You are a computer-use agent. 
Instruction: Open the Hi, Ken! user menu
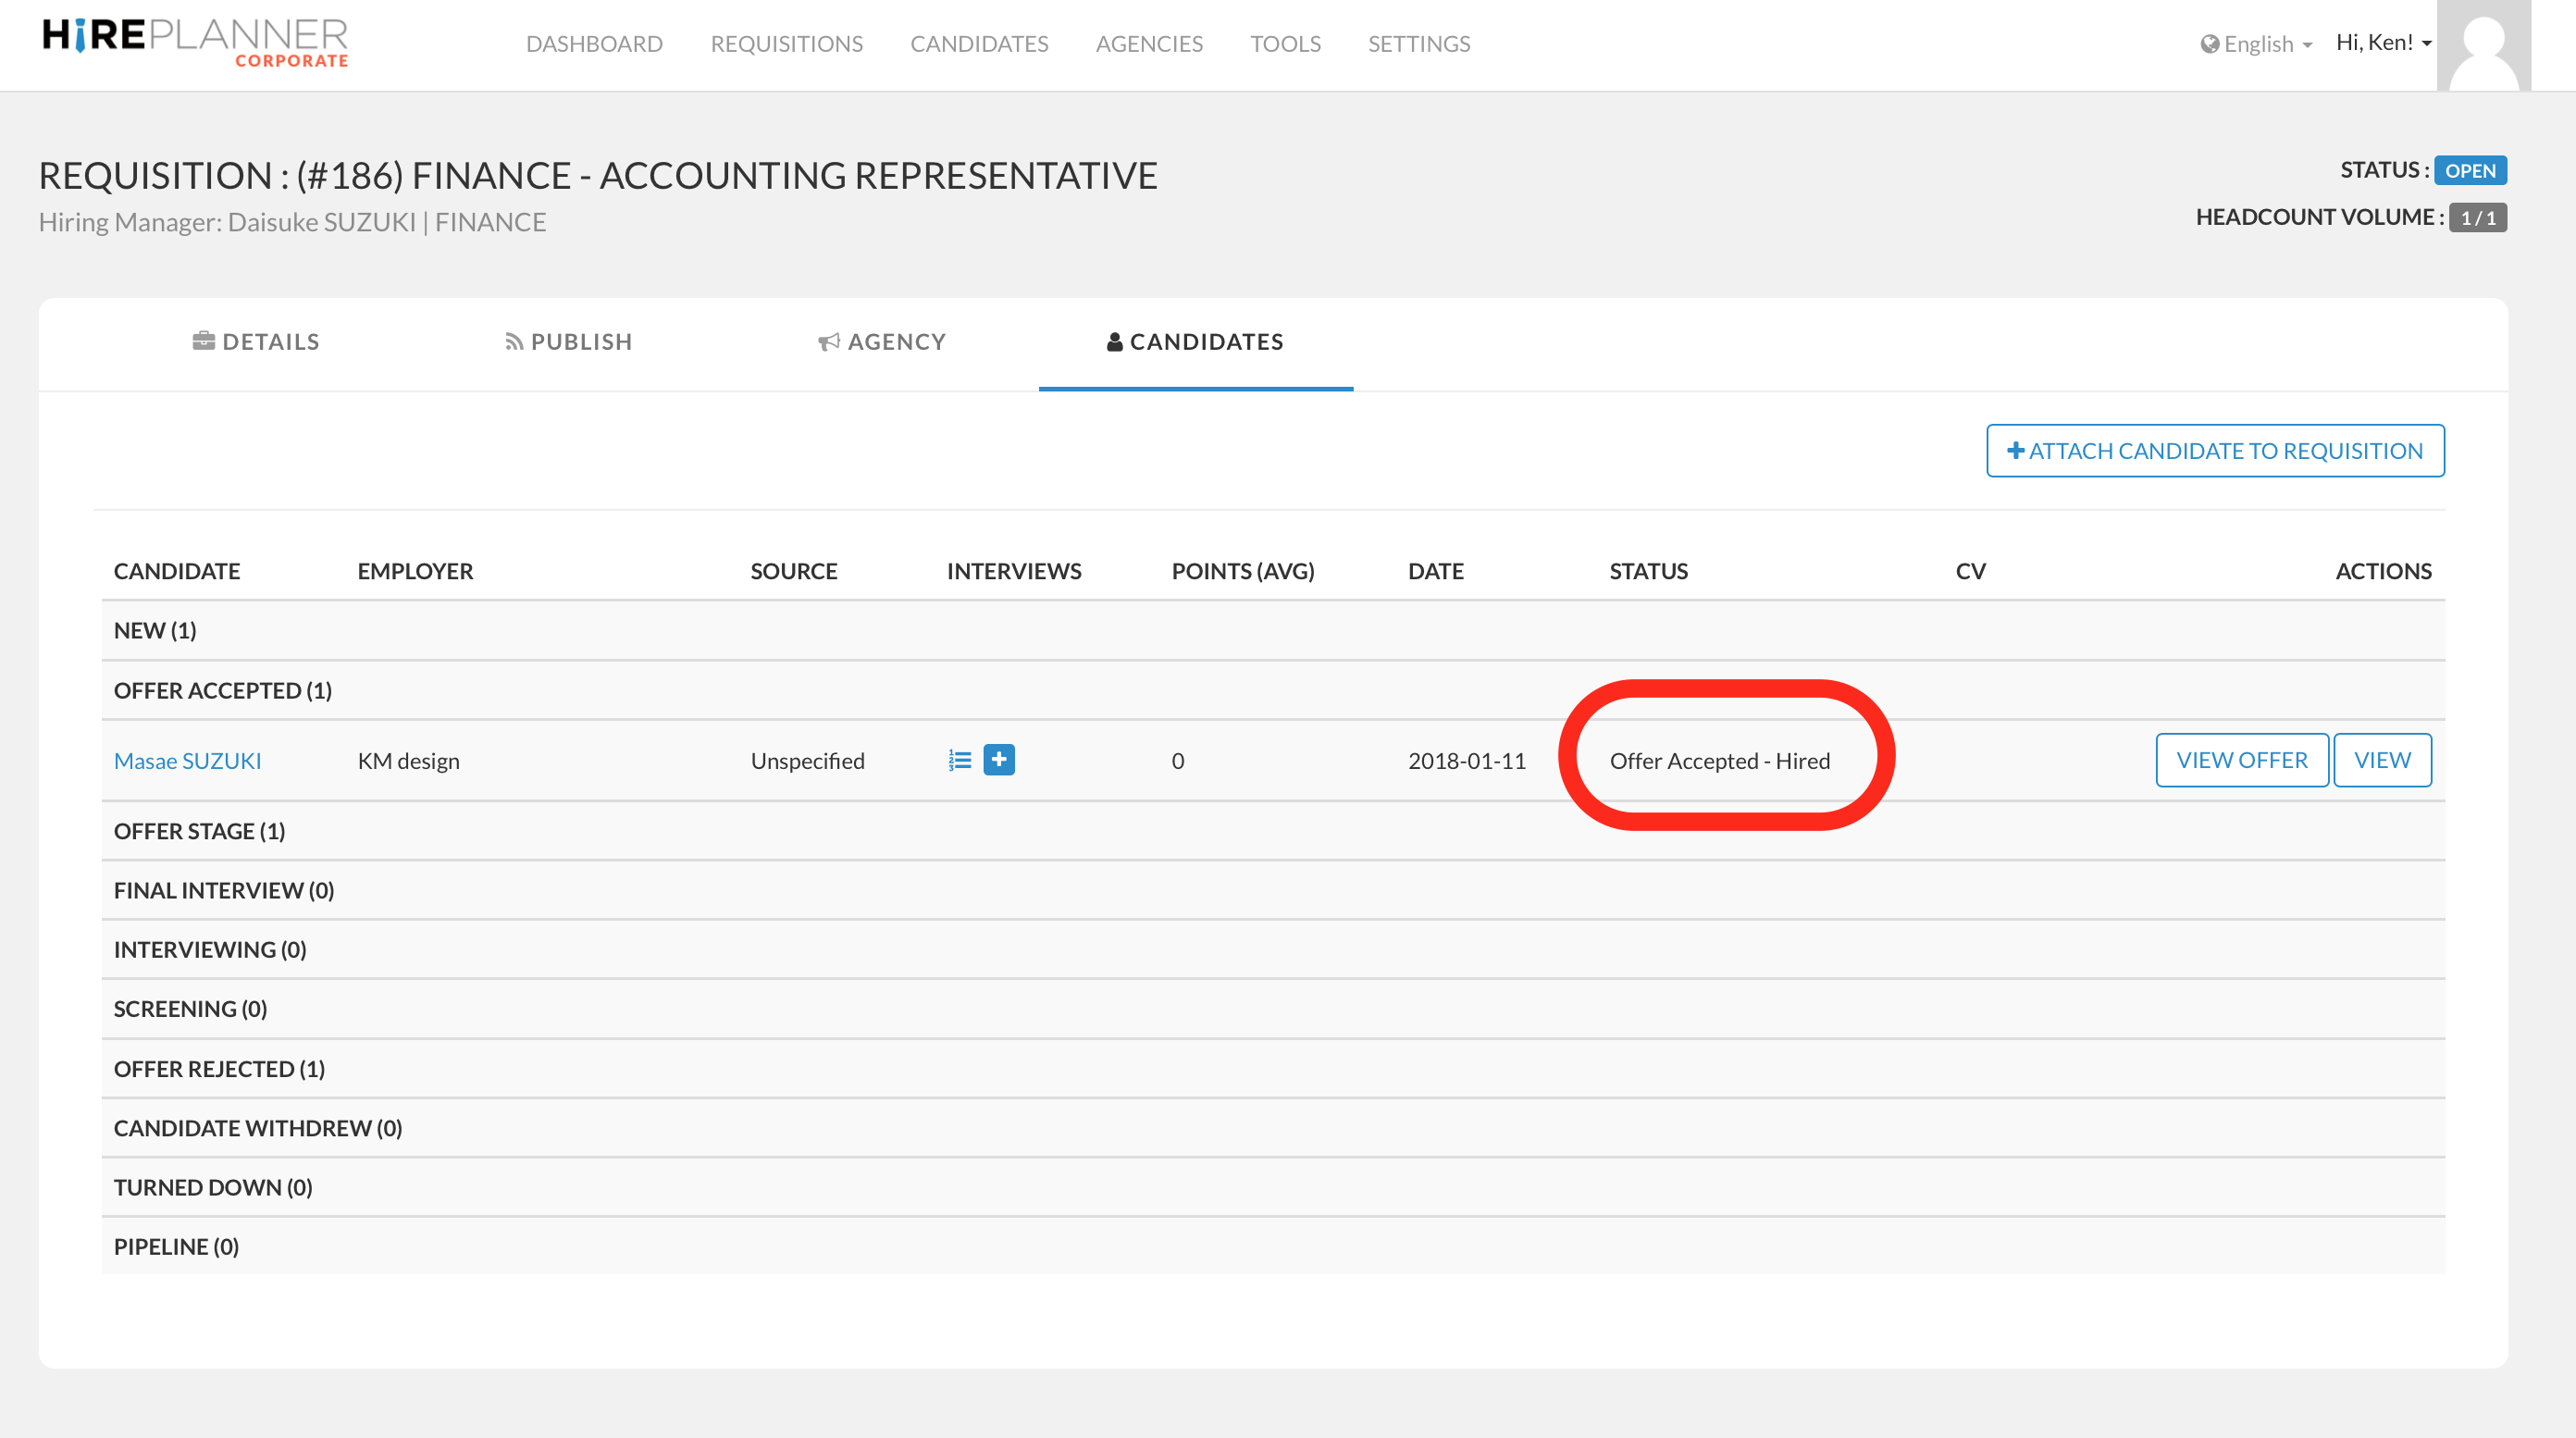pos(2383,42)
